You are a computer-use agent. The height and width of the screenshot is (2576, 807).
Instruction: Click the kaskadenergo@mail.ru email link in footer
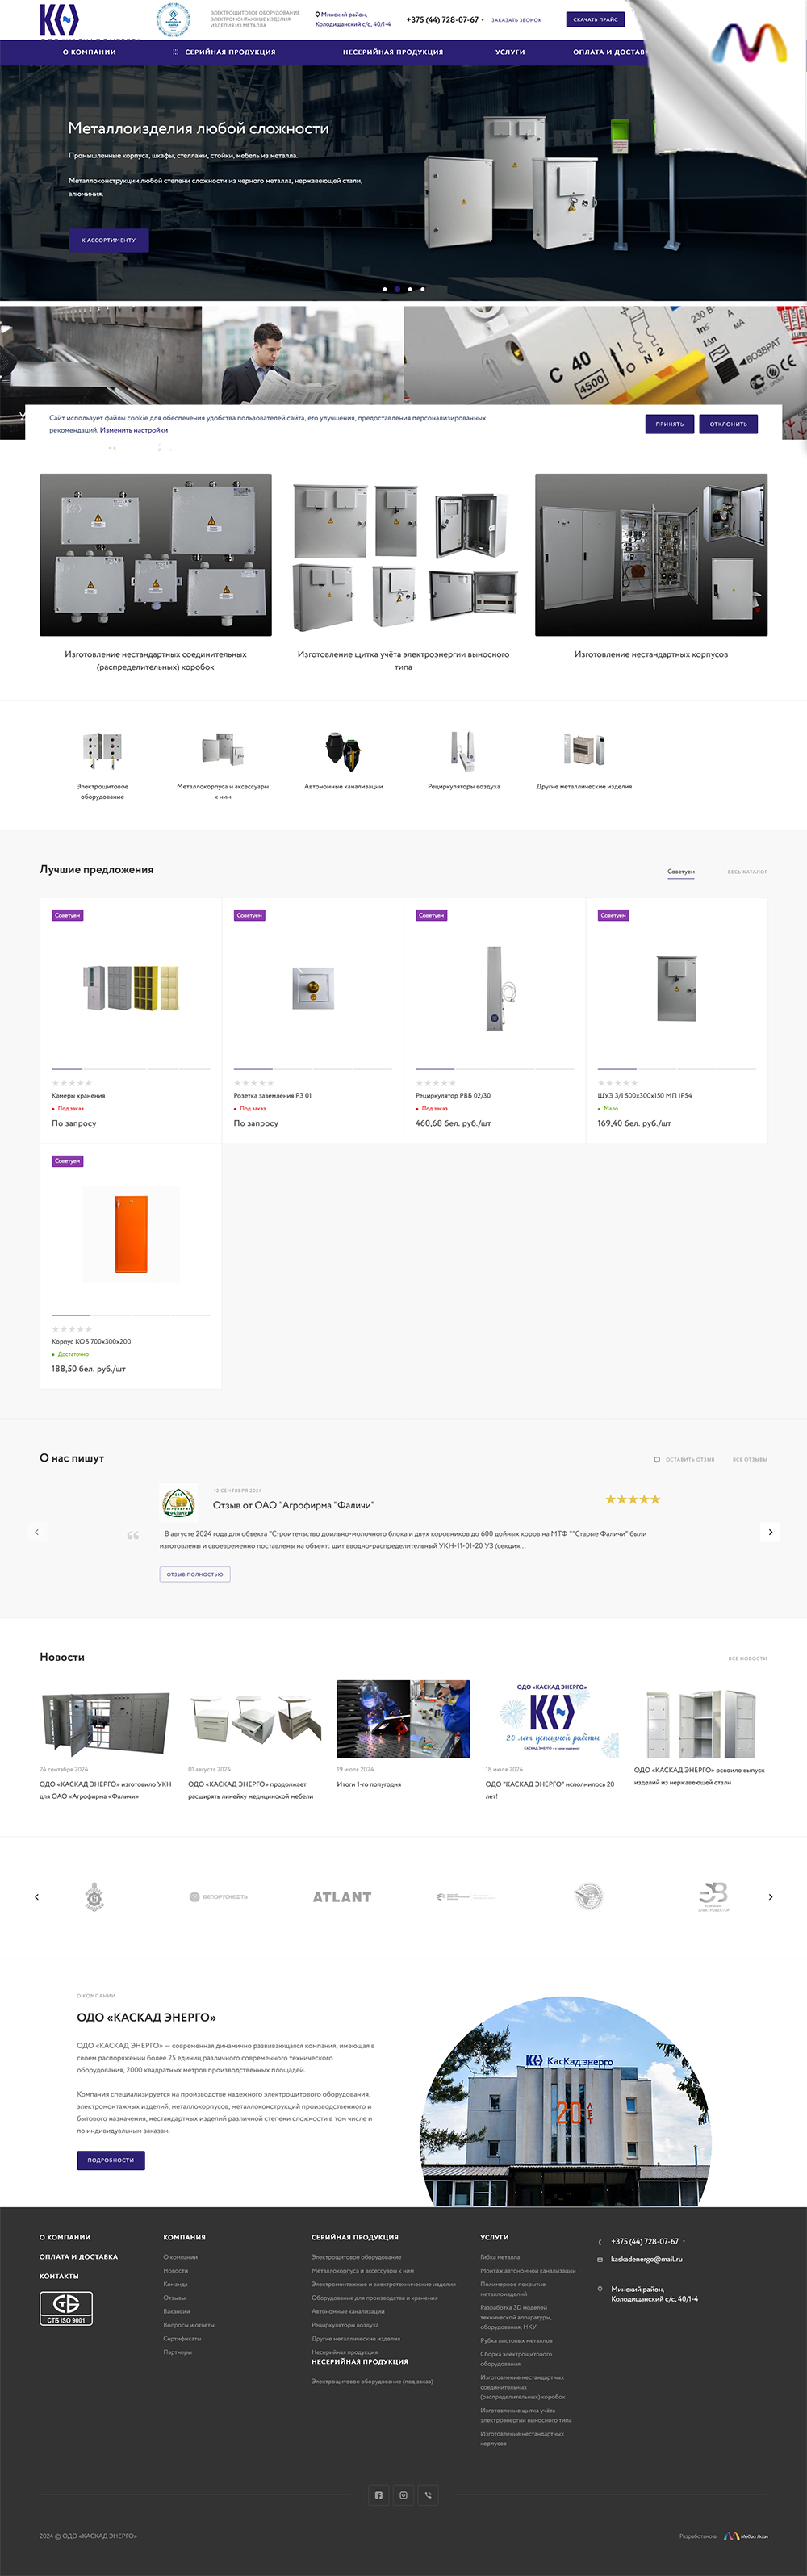point(647,2260)
